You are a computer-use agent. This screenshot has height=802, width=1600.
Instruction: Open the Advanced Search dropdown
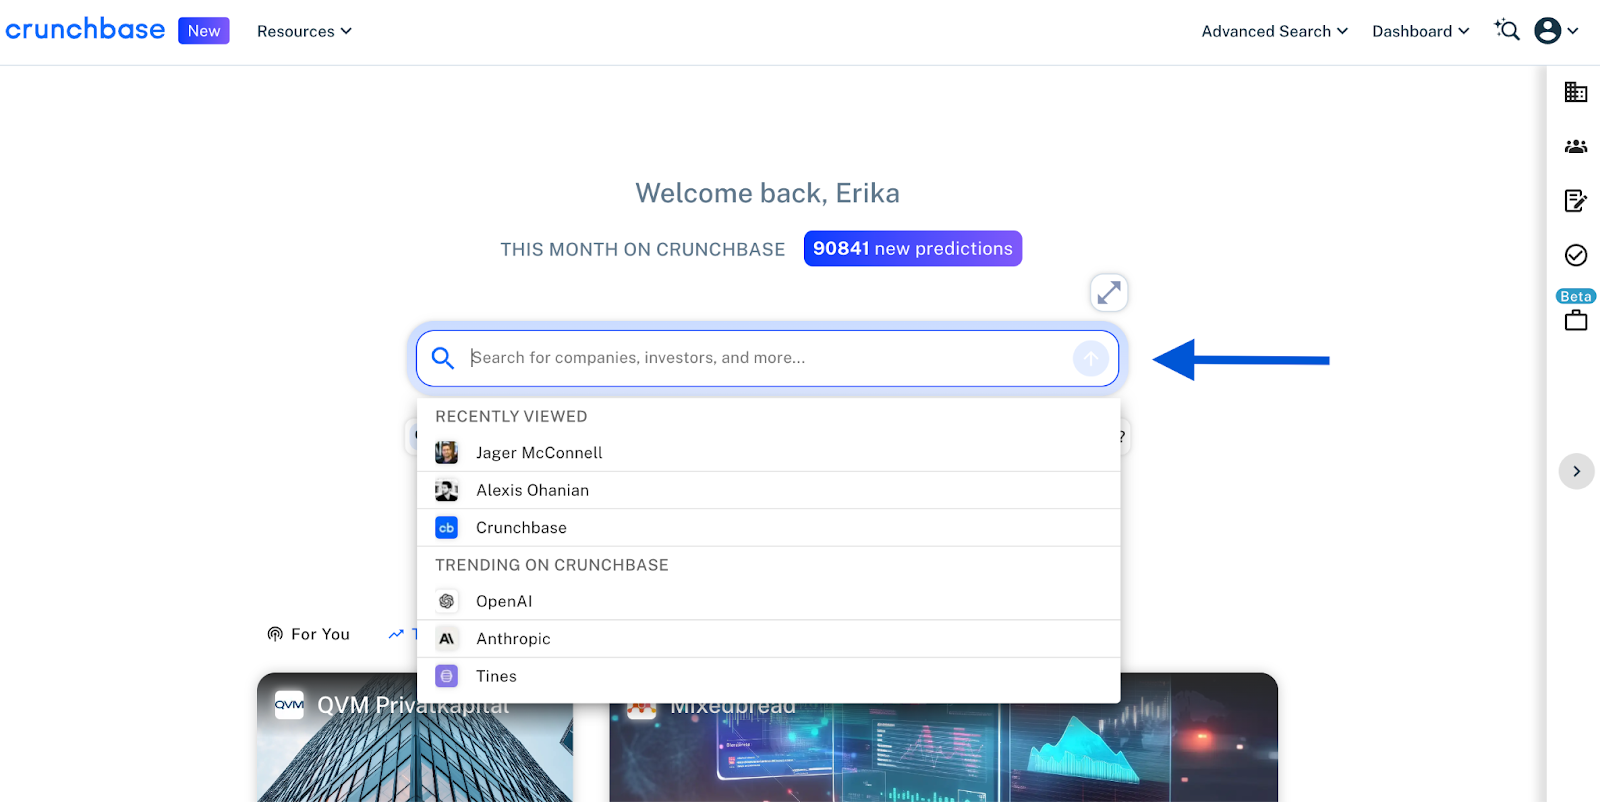pyautogui.click(x=1275, y=31)
